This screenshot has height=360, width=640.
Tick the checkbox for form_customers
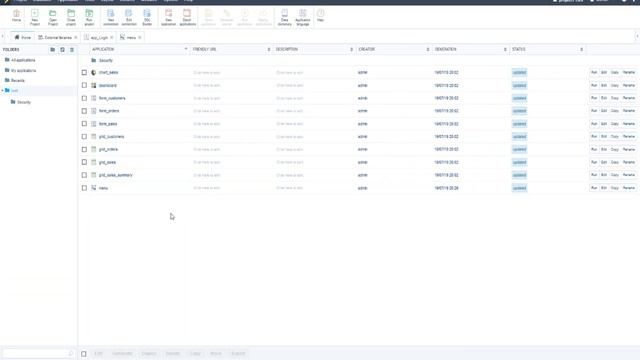pyautogui.click(x=84, y=98)
